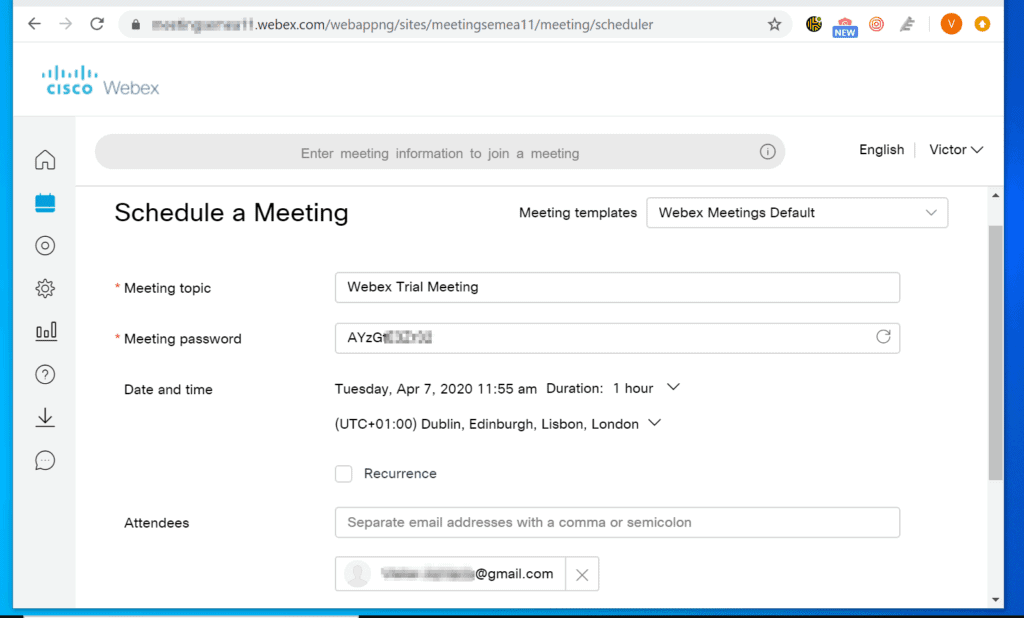Expand the Duration 1 hour chevron
Screen dimensions: 1024x618
tap(673, 387)
